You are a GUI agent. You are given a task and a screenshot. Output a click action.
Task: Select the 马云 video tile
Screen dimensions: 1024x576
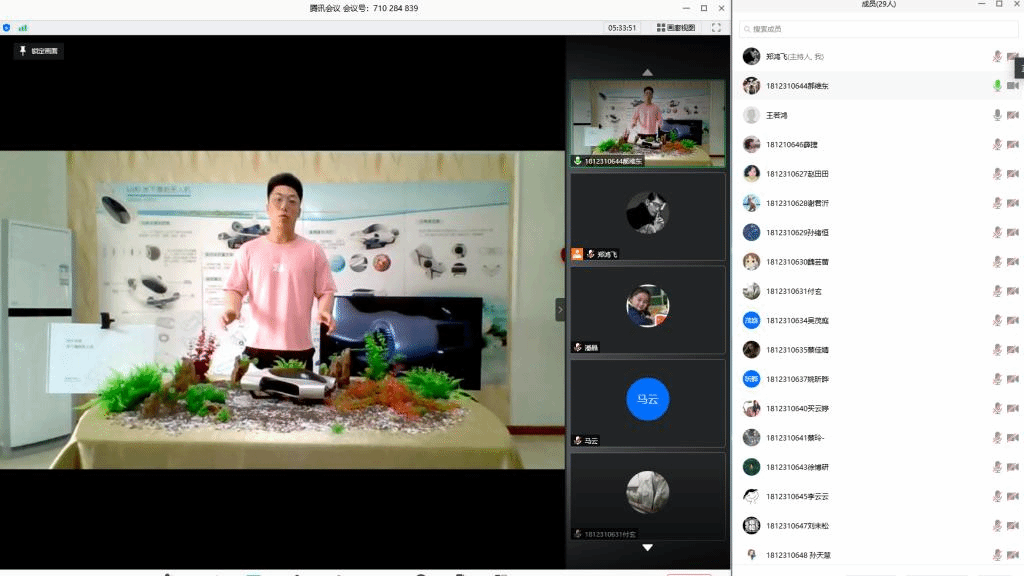click(x=647, y=402)
